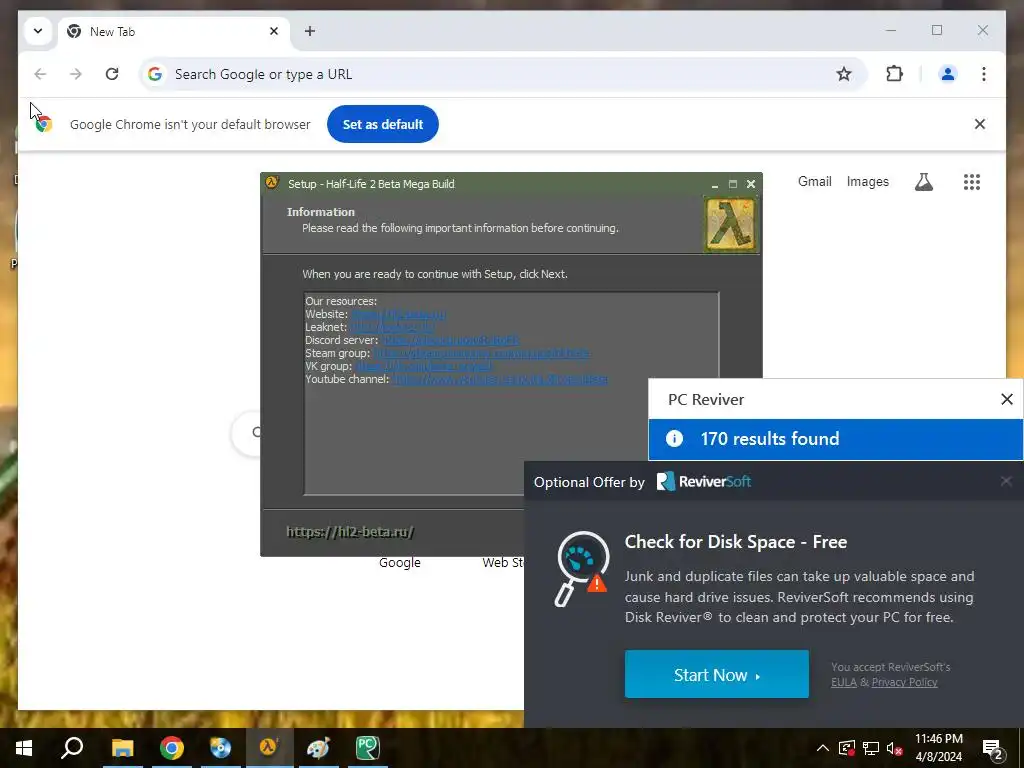Open Chrome tab search dropdown arrow
1024x768 pixels.
(38, 31)
